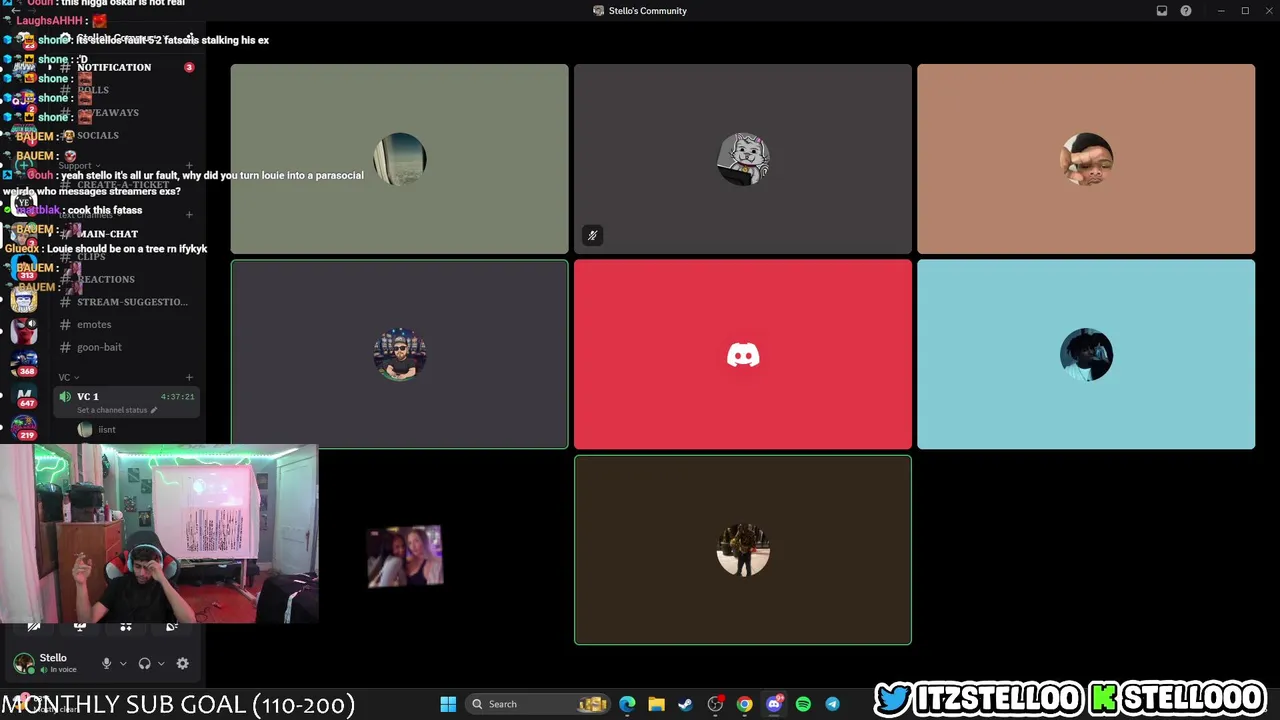Open the server with the 219 badge

tap(25, 428)
